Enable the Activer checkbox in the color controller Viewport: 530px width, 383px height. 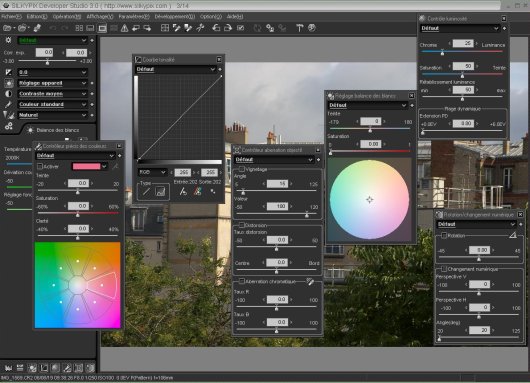[x=40, y=166]
